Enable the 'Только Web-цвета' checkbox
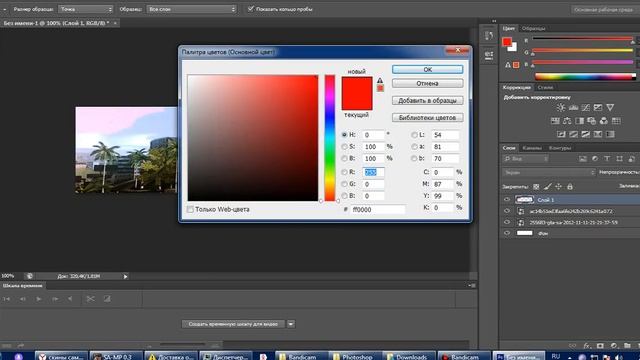Screen dimensions: 640x360 190,209
